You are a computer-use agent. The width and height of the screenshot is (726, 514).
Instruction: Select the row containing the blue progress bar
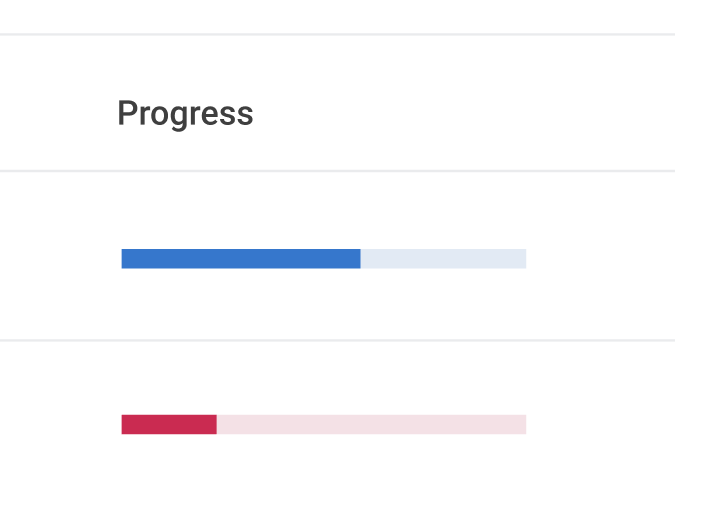337,256
